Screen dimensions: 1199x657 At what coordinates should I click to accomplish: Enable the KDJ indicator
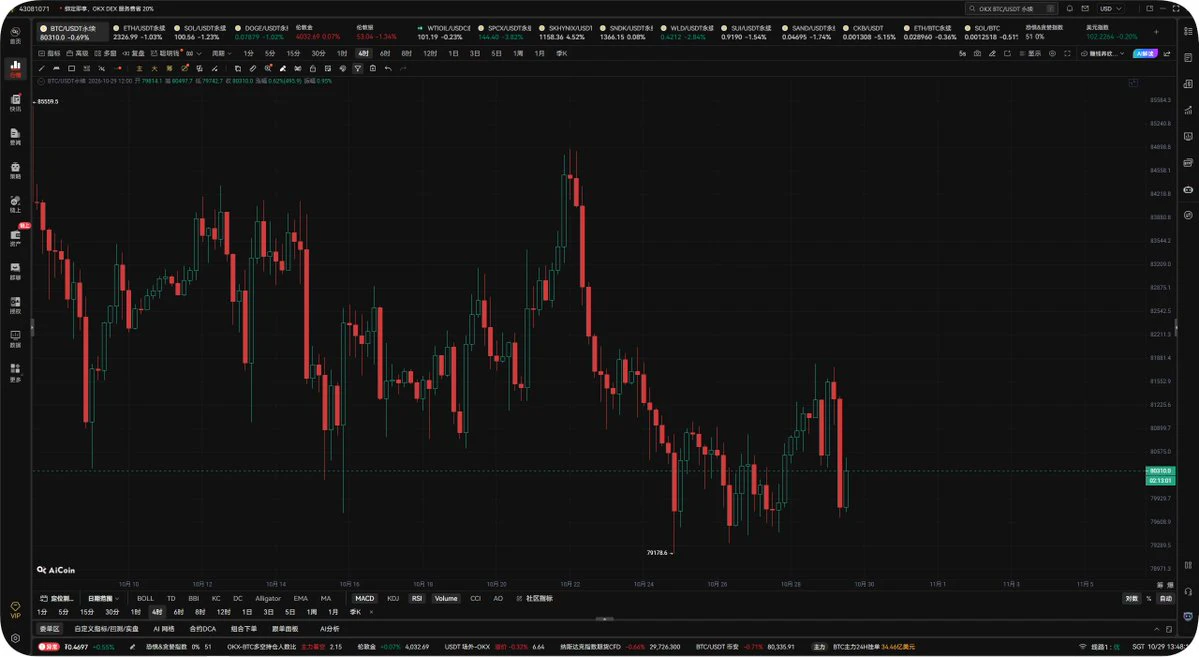coord(393,598)
